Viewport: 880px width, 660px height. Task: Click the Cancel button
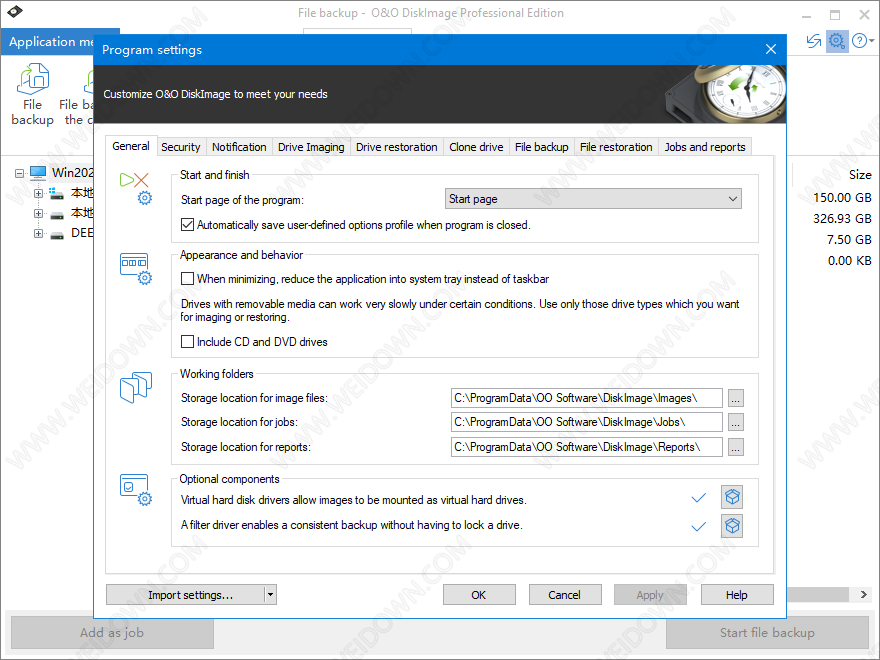[x=565, y=595]
